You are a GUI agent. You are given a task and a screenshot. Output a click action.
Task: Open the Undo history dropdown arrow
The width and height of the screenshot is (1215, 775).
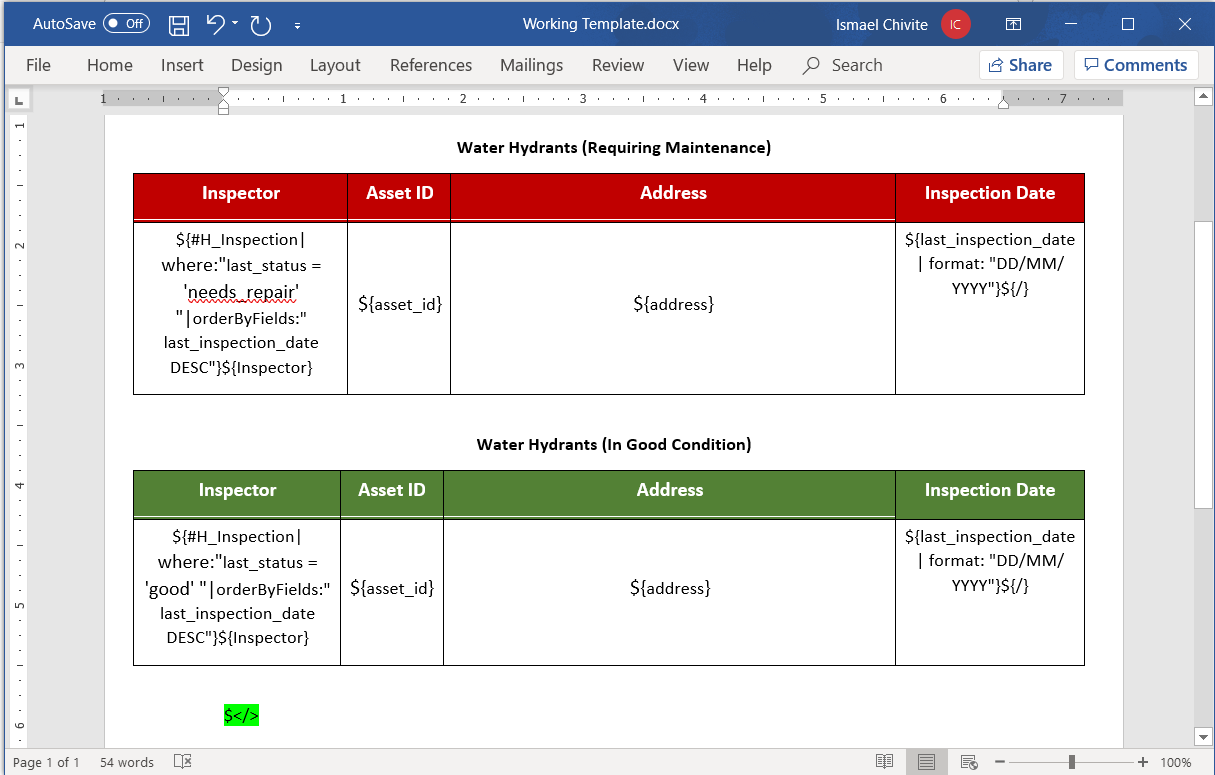click(235, 24)
